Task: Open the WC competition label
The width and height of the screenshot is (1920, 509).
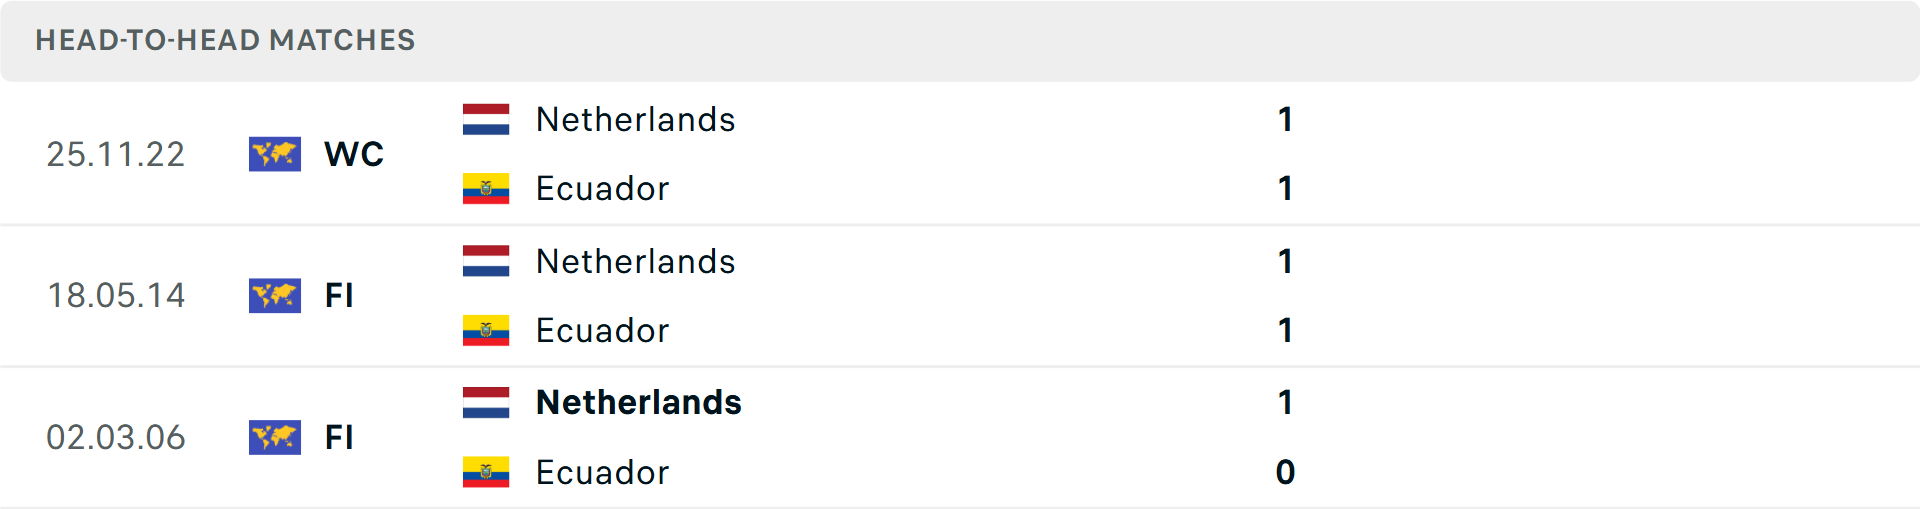Action: pos(354,154)
